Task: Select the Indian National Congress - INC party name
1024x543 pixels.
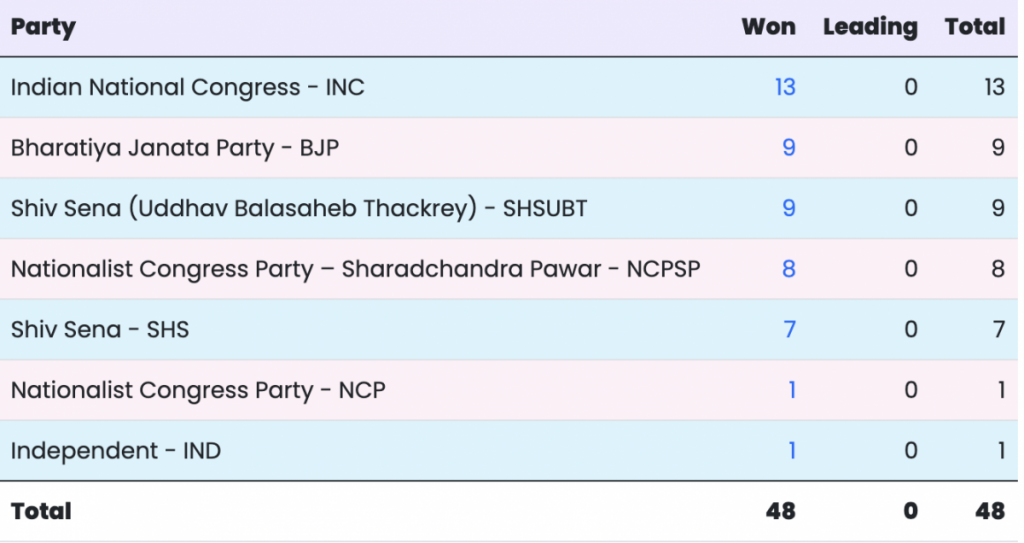Action: [187, 87]
